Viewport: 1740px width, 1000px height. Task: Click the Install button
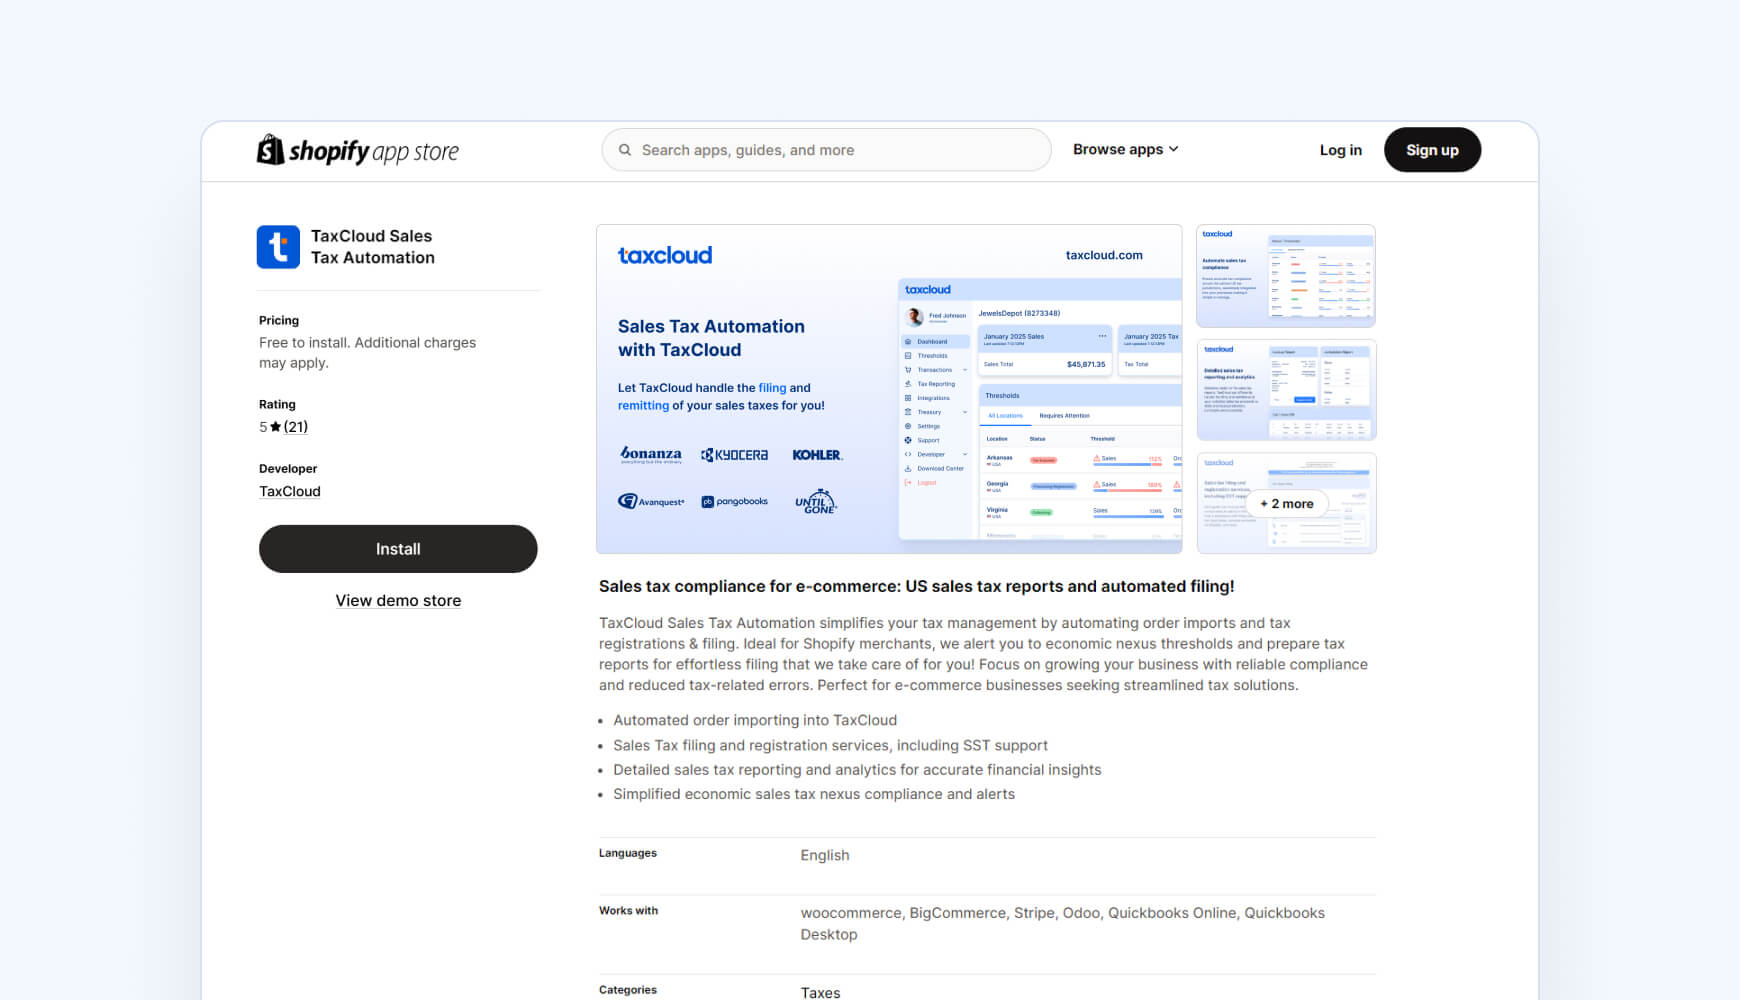[398, 549]
